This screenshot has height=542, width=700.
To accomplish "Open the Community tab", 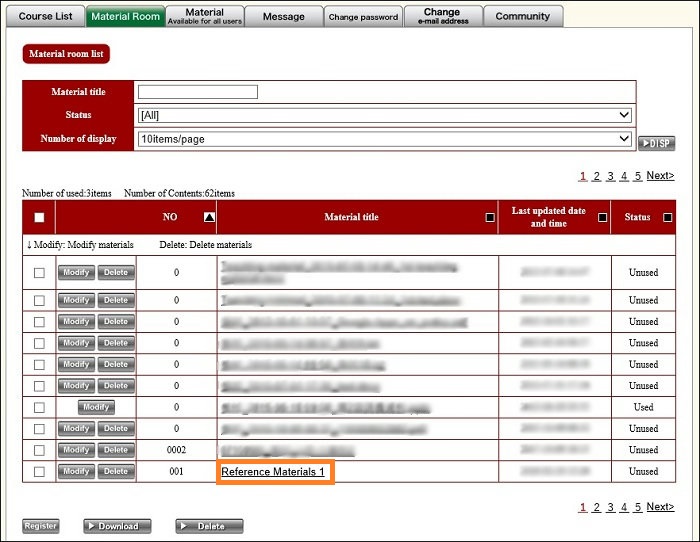I will [522, 16].
